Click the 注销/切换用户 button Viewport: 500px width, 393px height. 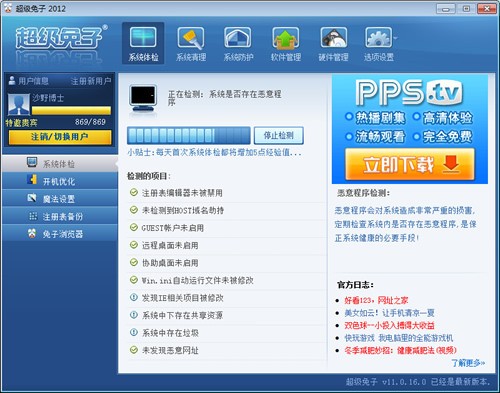(x=60, y=137)
